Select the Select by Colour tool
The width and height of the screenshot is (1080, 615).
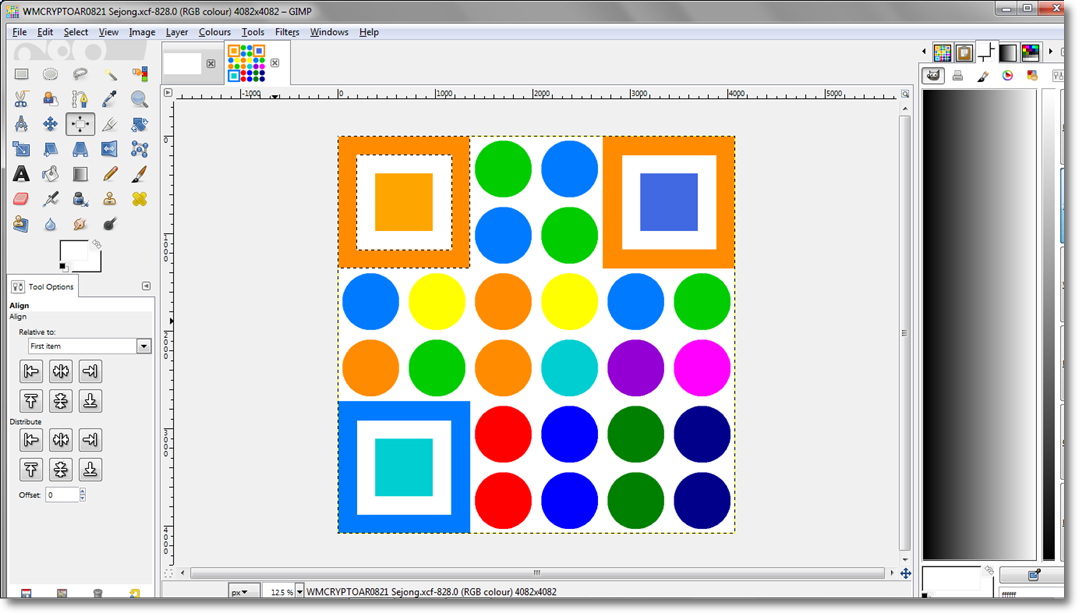(x=140, y=74)
